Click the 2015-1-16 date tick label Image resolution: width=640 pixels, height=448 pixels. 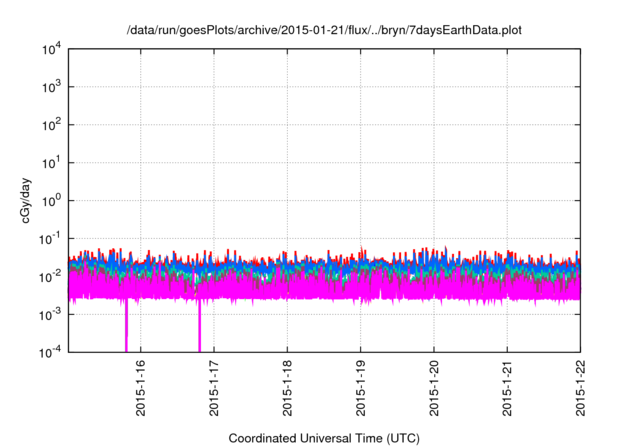(140, 388)
